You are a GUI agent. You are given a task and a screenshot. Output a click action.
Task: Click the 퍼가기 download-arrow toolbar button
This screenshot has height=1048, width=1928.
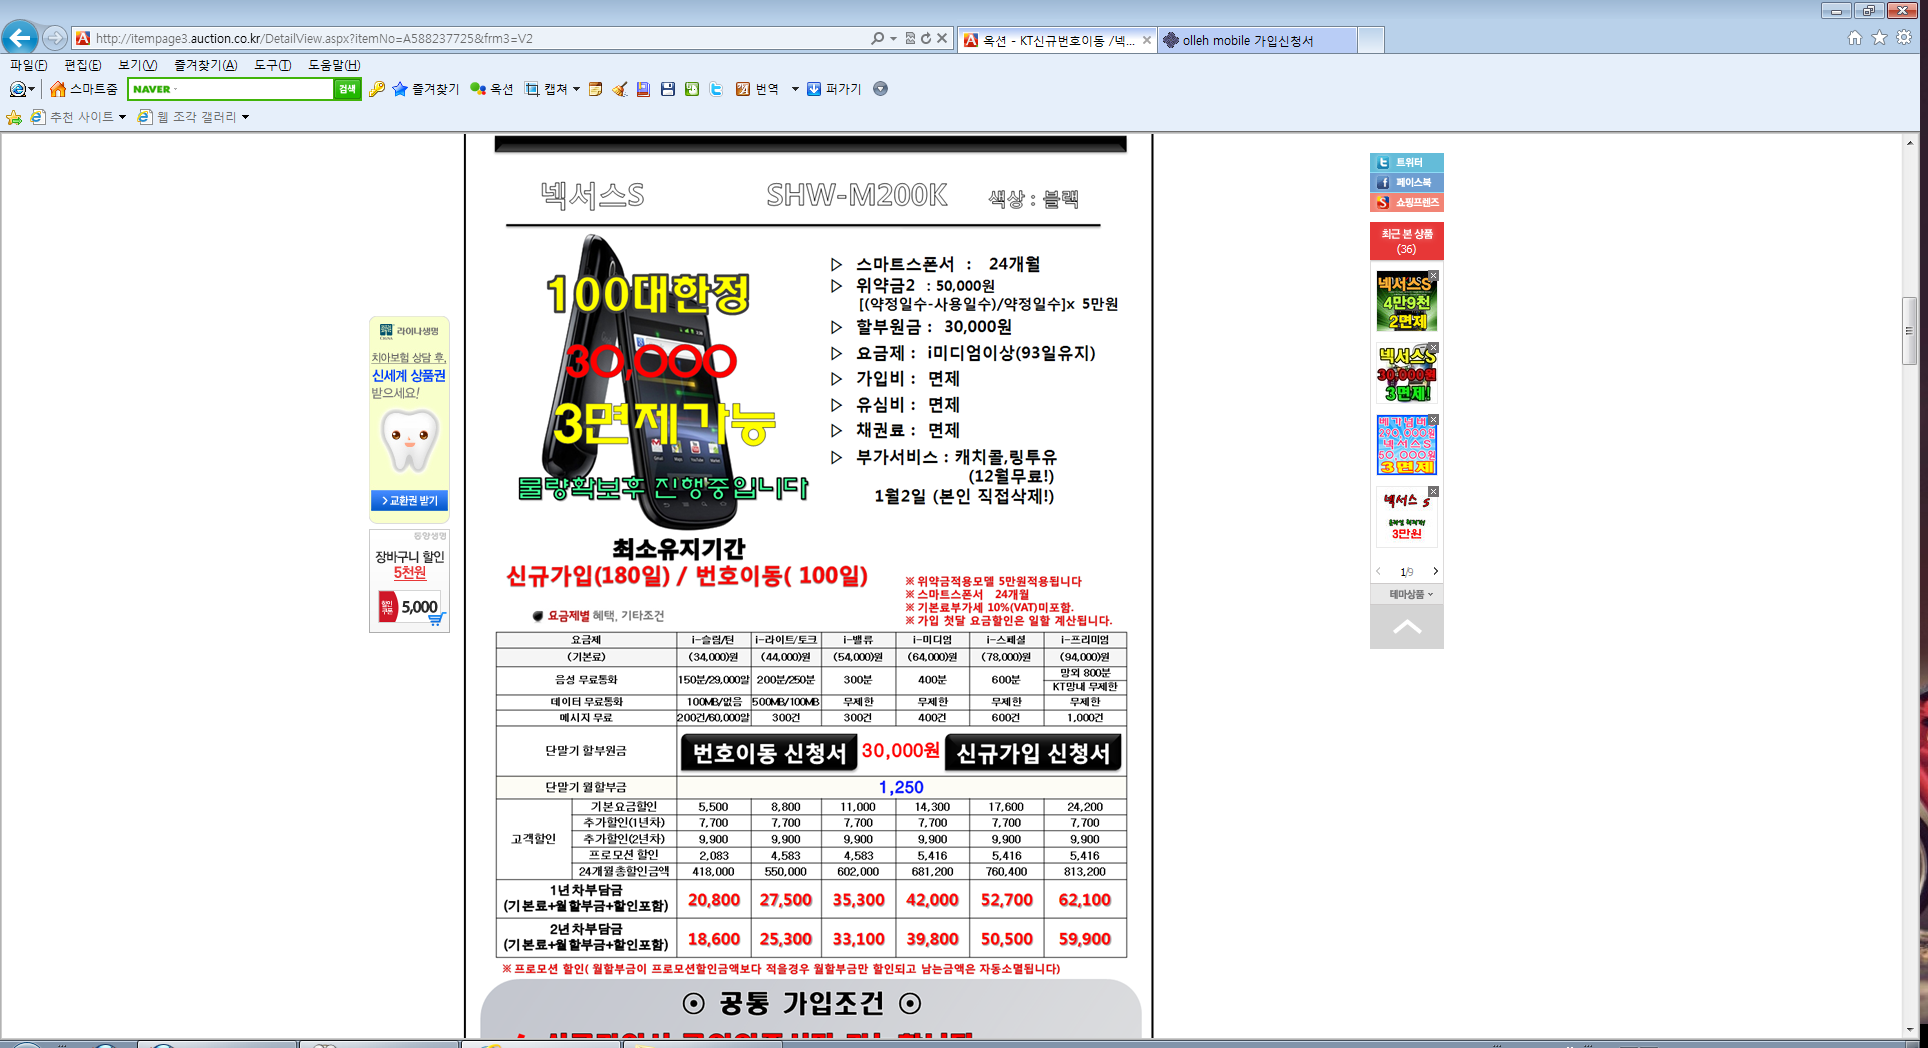click(835, 89)
